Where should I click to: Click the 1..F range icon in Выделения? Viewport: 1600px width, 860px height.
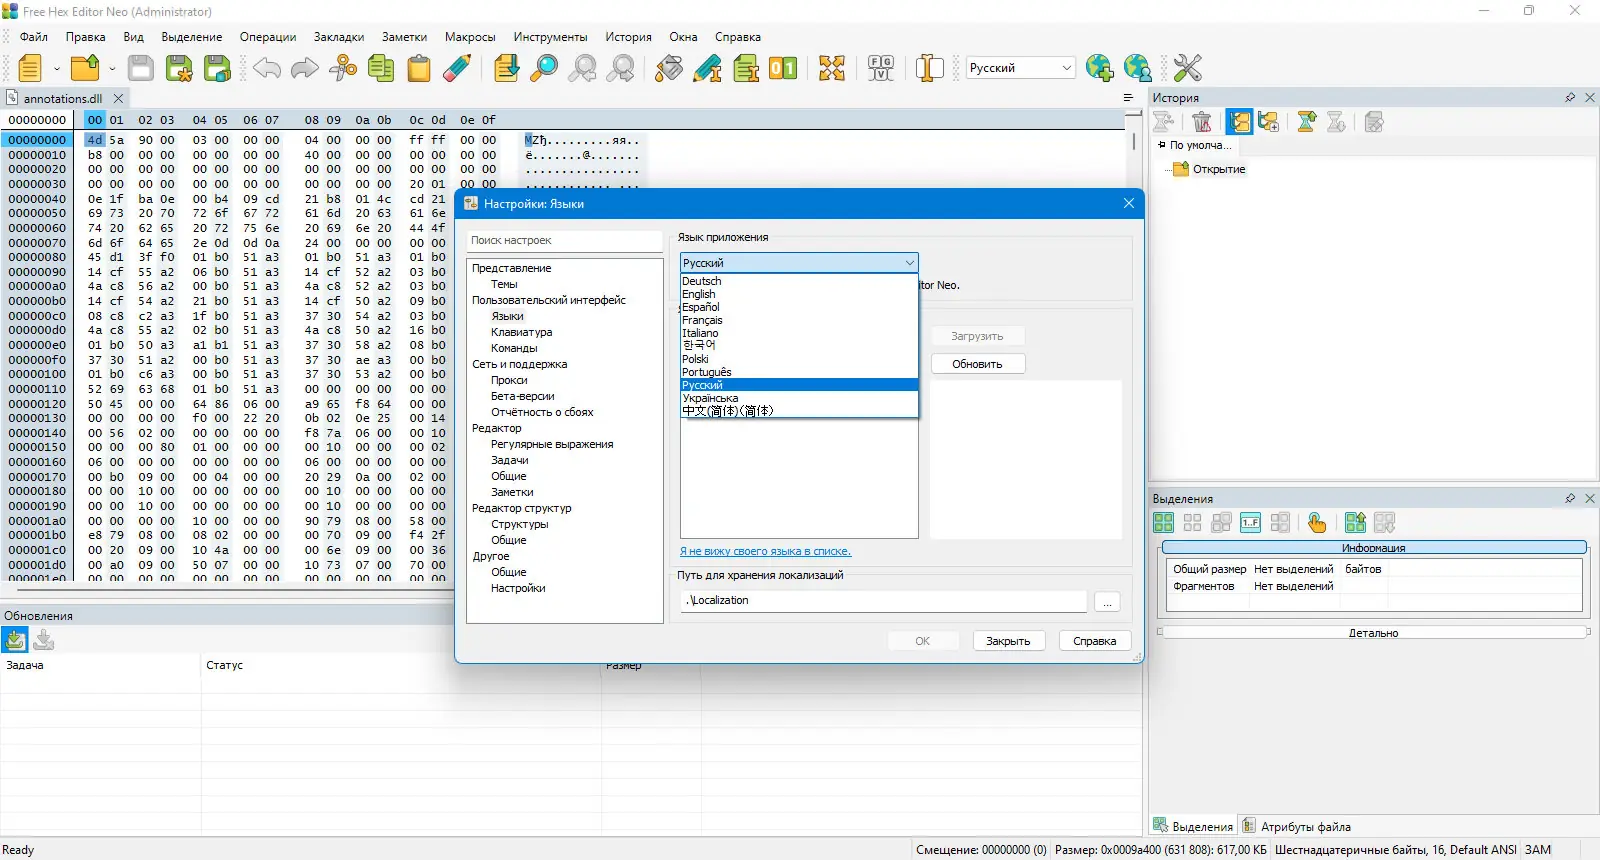[1250, 523]
